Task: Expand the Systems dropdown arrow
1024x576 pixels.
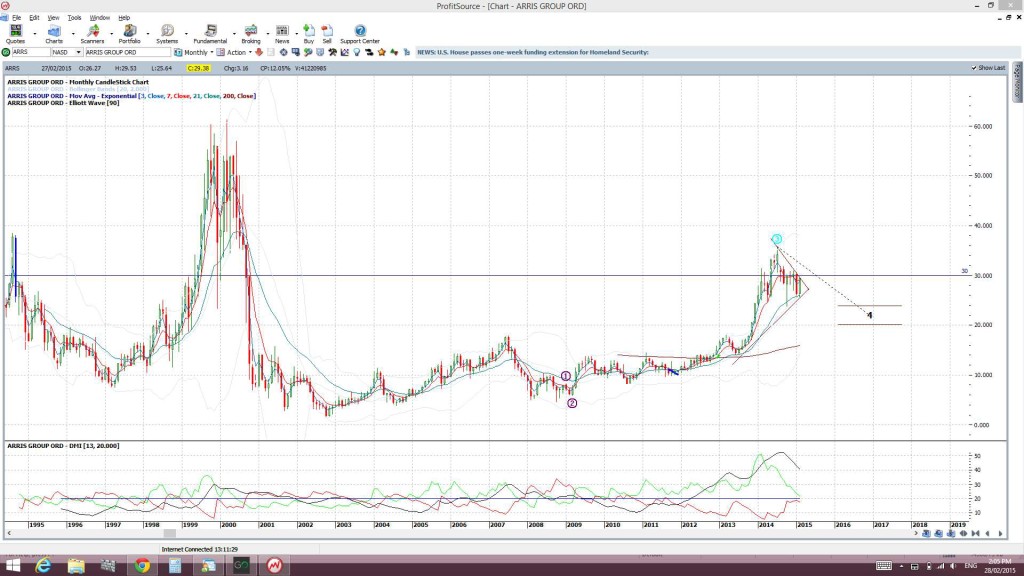Action: [186, 34]
